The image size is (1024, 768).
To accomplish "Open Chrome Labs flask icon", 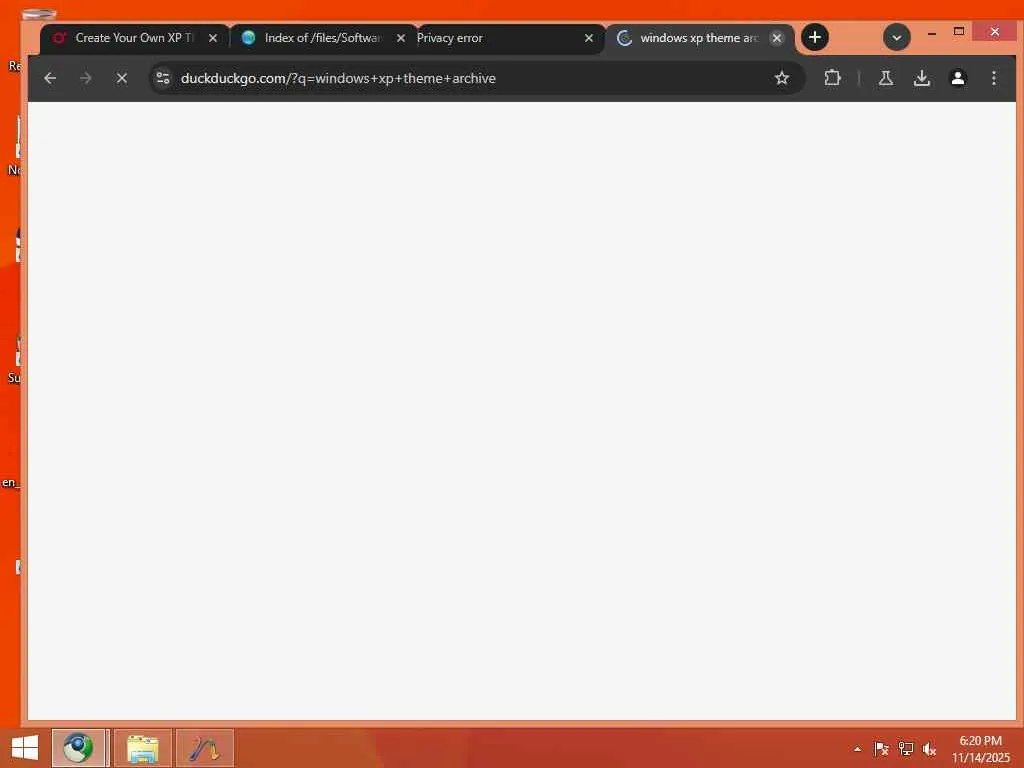I will click(886, 78).
